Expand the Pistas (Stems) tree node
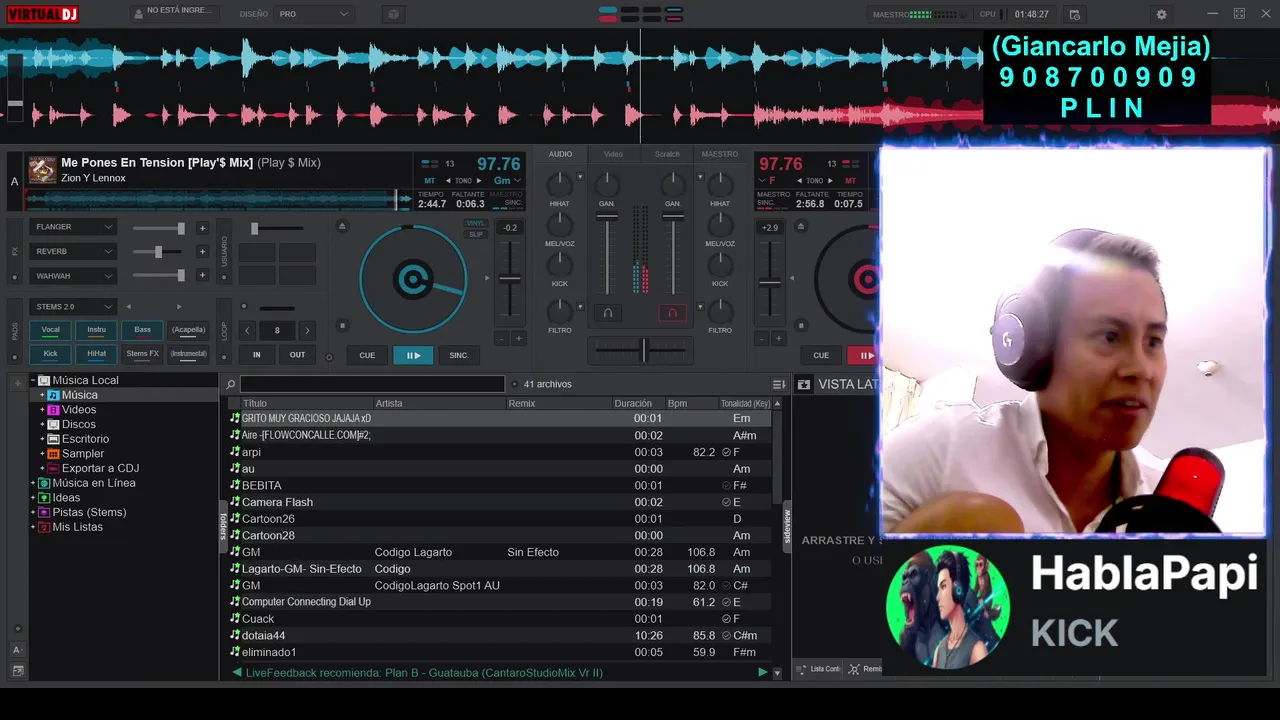Image resolution: width=1280 pixels, height=720 pixels. [x=32, y=512]
